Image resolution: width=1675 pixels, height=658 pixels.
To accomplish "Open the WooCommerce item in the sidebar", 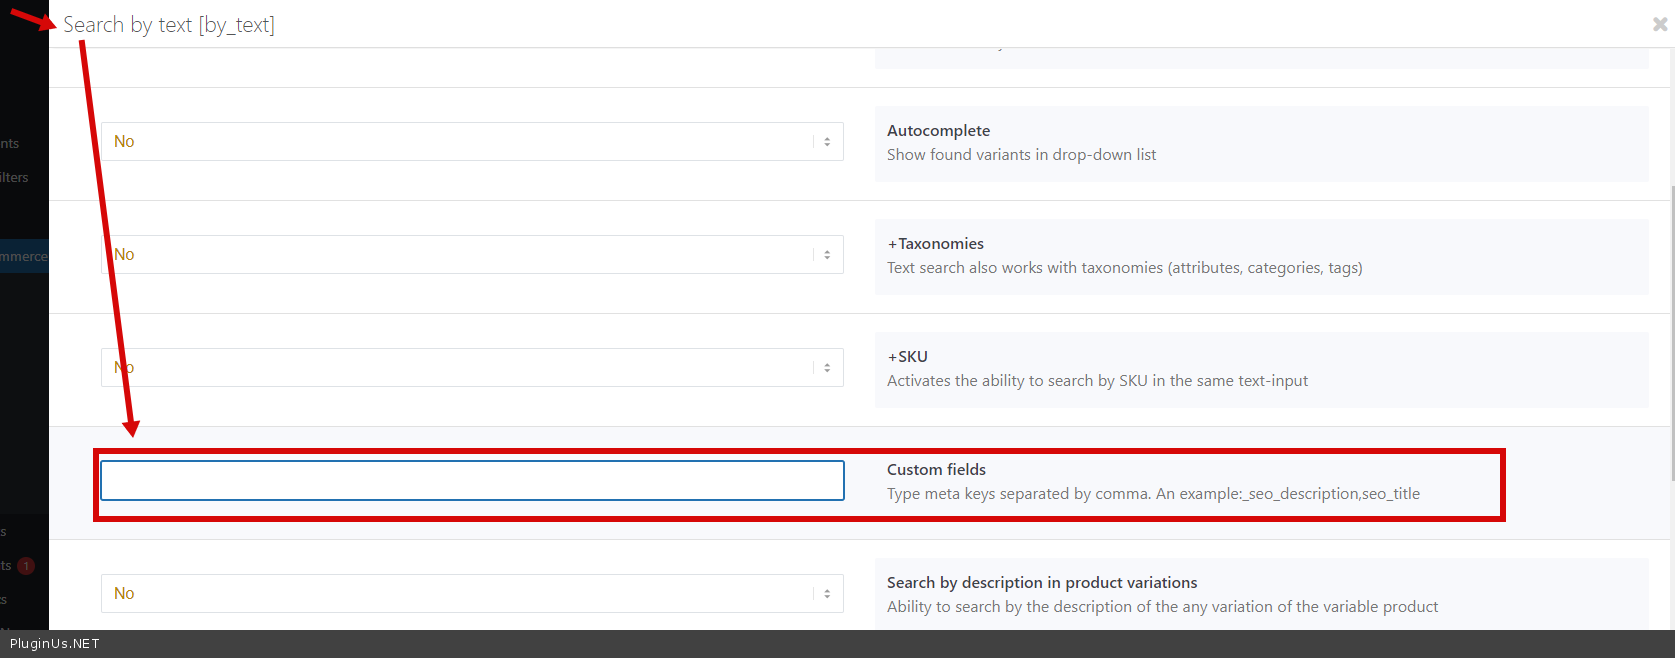I will [24, 256].
